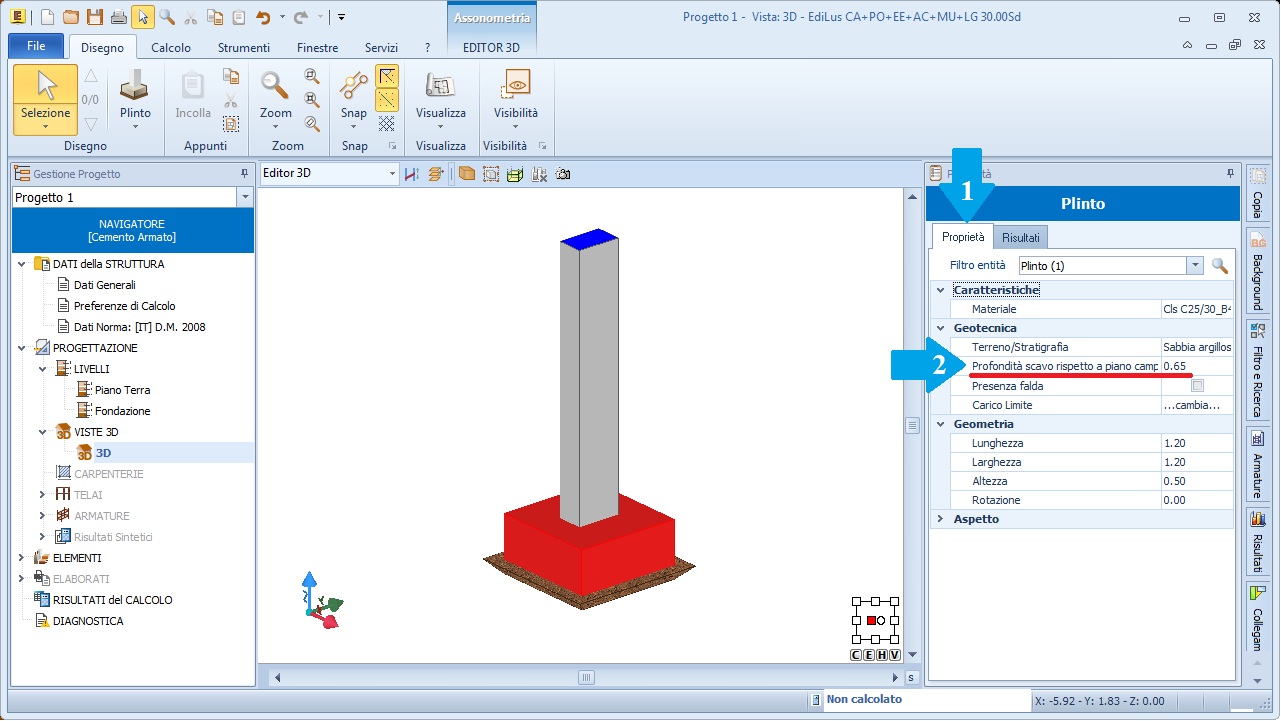Click the camera snapshot icon in view toolbar

(563, 174)
